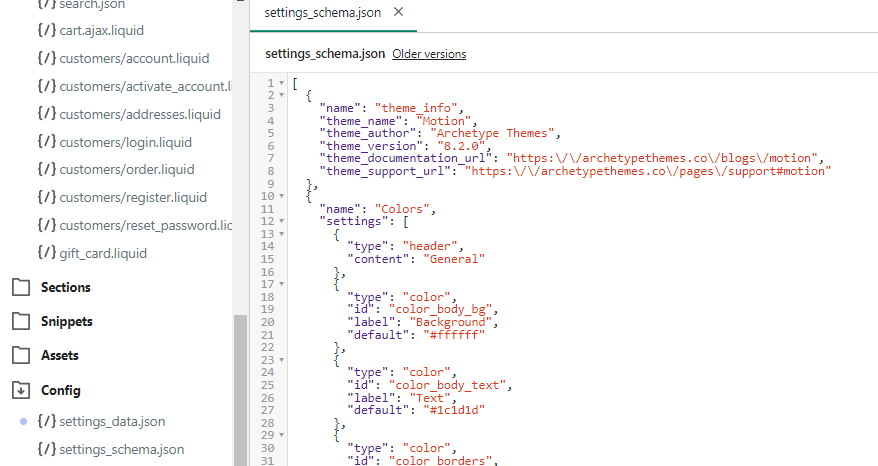Fold the settings array at line 12
878x466 pixels.
282,221
